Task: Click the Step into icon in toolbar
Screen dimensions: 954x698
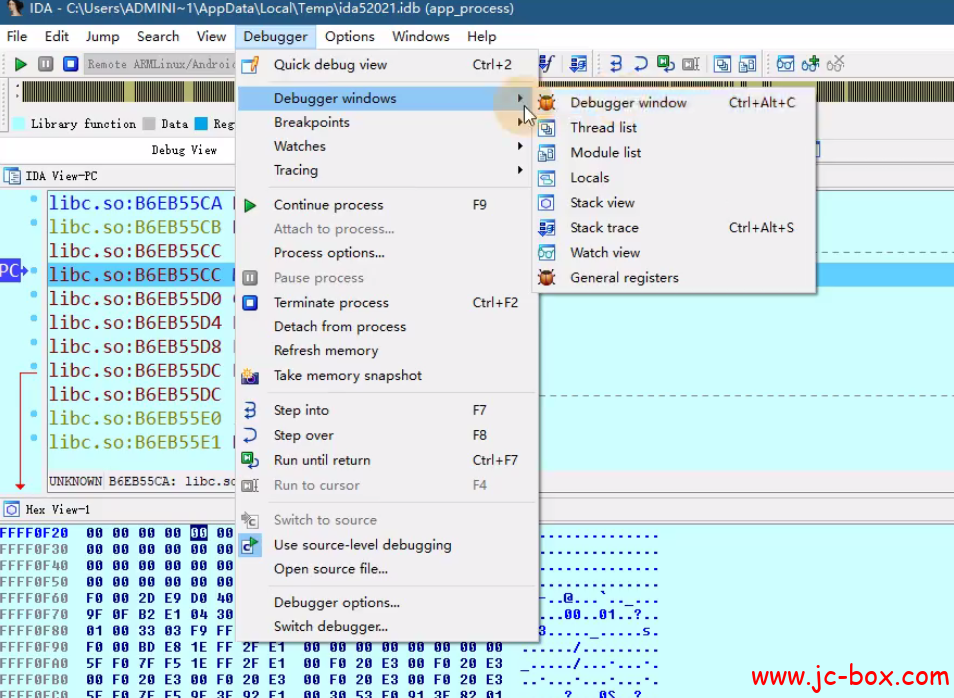Action: 616,64
